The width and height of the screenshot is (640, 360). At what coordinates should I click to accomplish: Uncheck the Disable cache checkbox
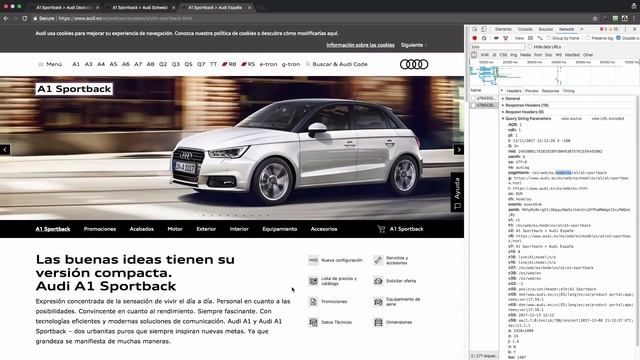click(618, 38)
